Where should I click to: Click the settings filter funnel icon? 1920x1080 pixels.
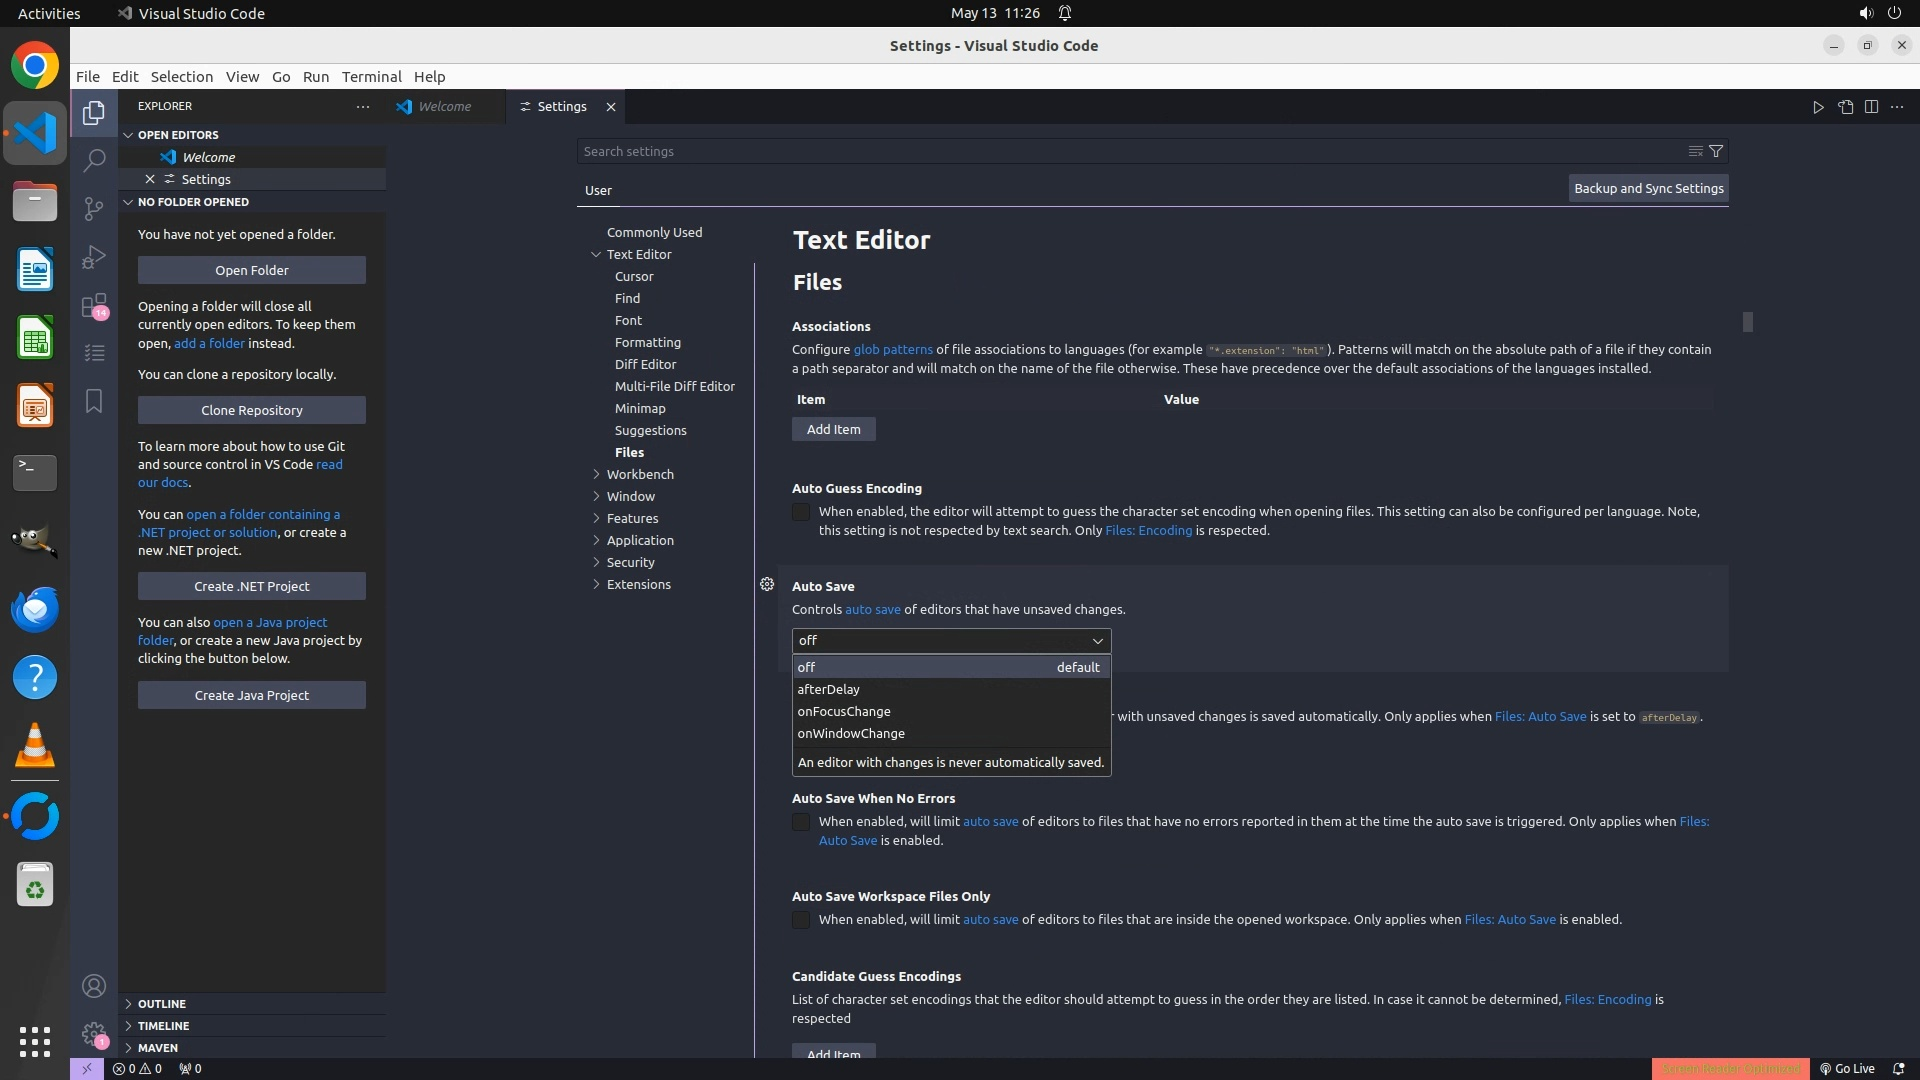(1716, 151)
